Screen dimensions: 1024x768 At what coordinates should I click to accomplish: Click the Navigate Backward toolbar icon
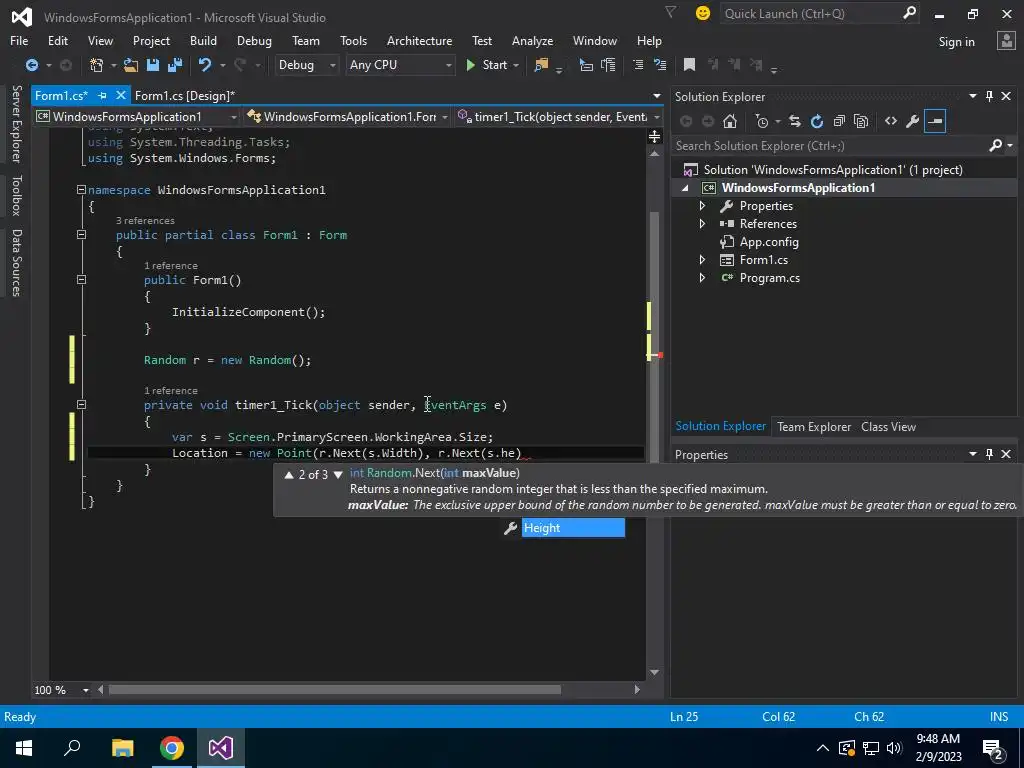[31, 65]
